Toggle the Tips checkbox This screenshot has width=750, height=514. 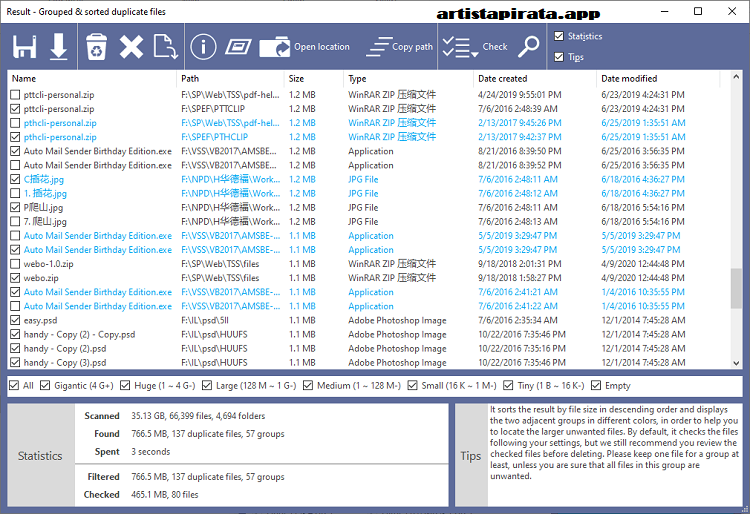pyautogui.click(x=559, y=57)
